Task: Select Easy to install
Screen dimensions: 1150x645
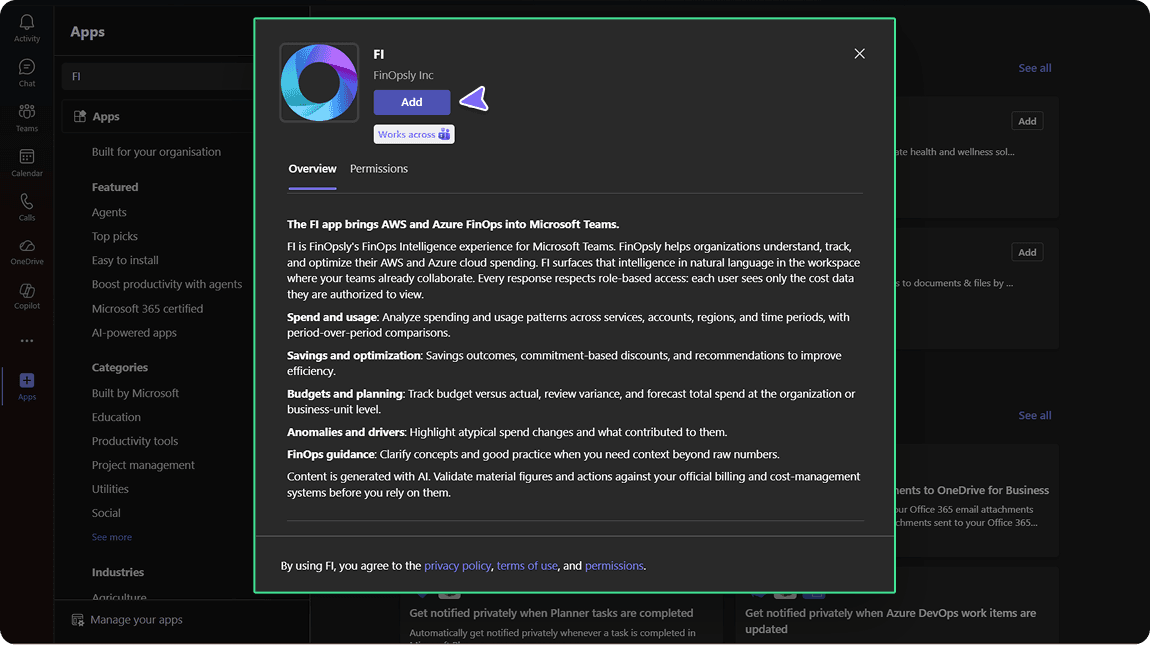Action: click(125, 260)
